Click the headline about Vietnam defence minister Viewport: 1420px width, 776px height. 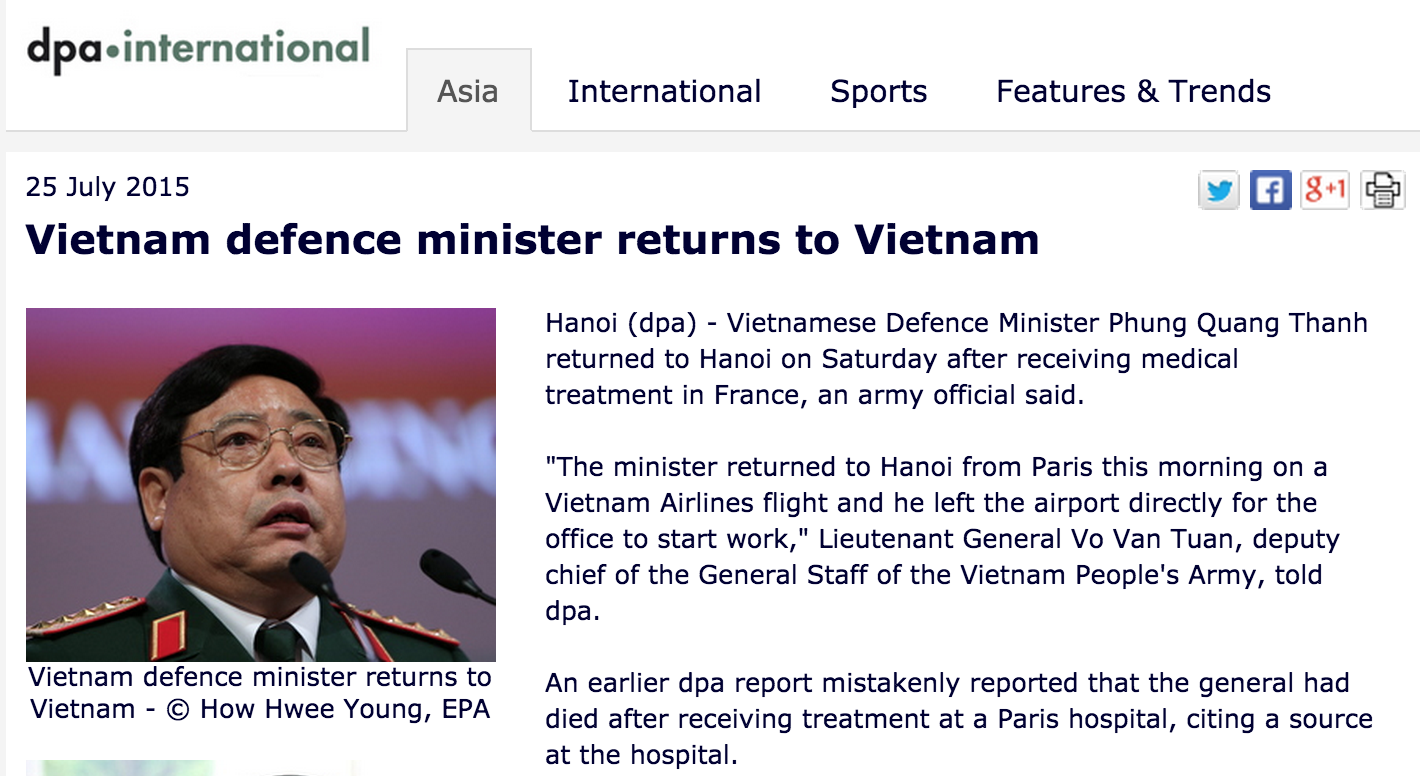point(532,240)
